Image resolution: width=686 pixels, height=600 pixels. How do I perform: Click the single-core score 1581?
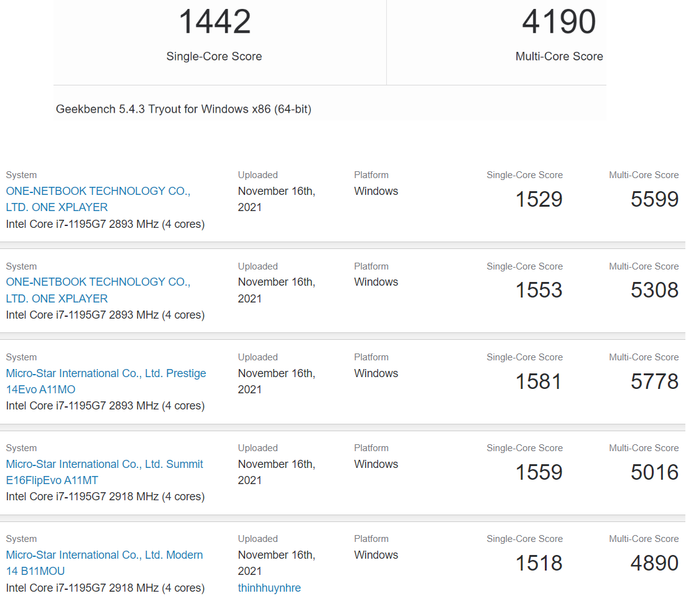[x=539, y=382]
